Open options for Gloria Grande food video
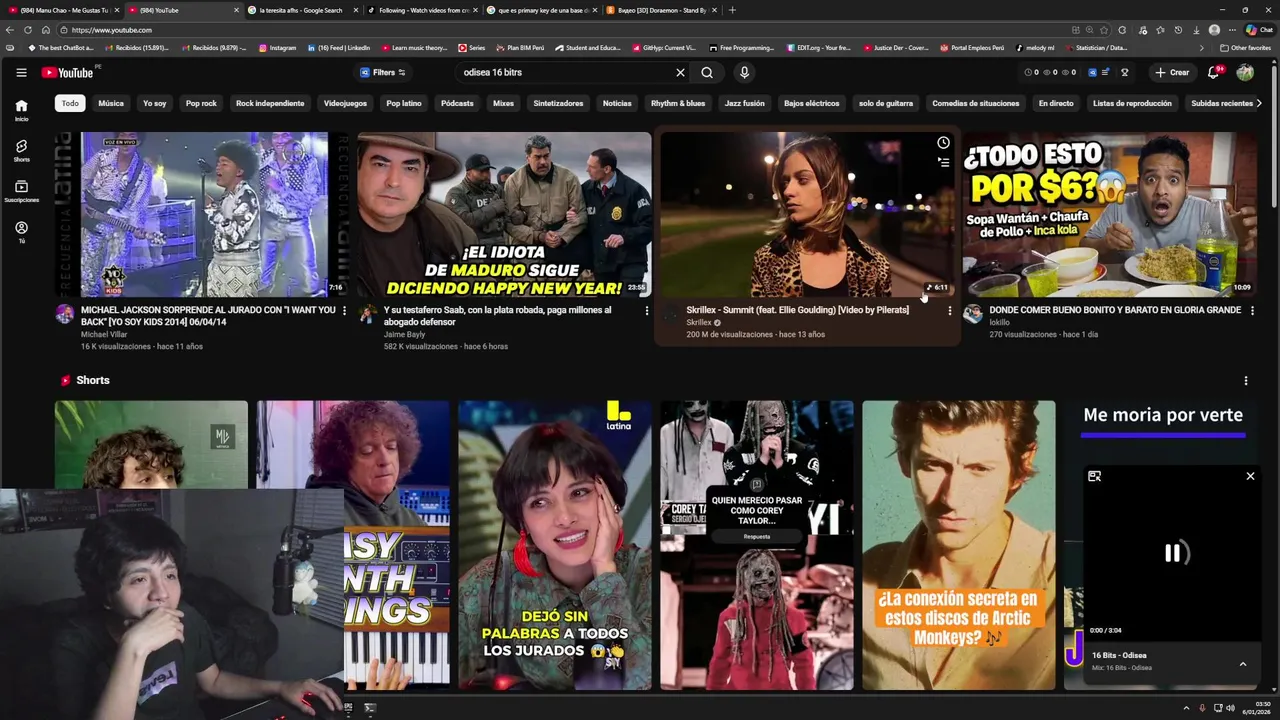1280x720 pixels. (x=1252, y=311)
